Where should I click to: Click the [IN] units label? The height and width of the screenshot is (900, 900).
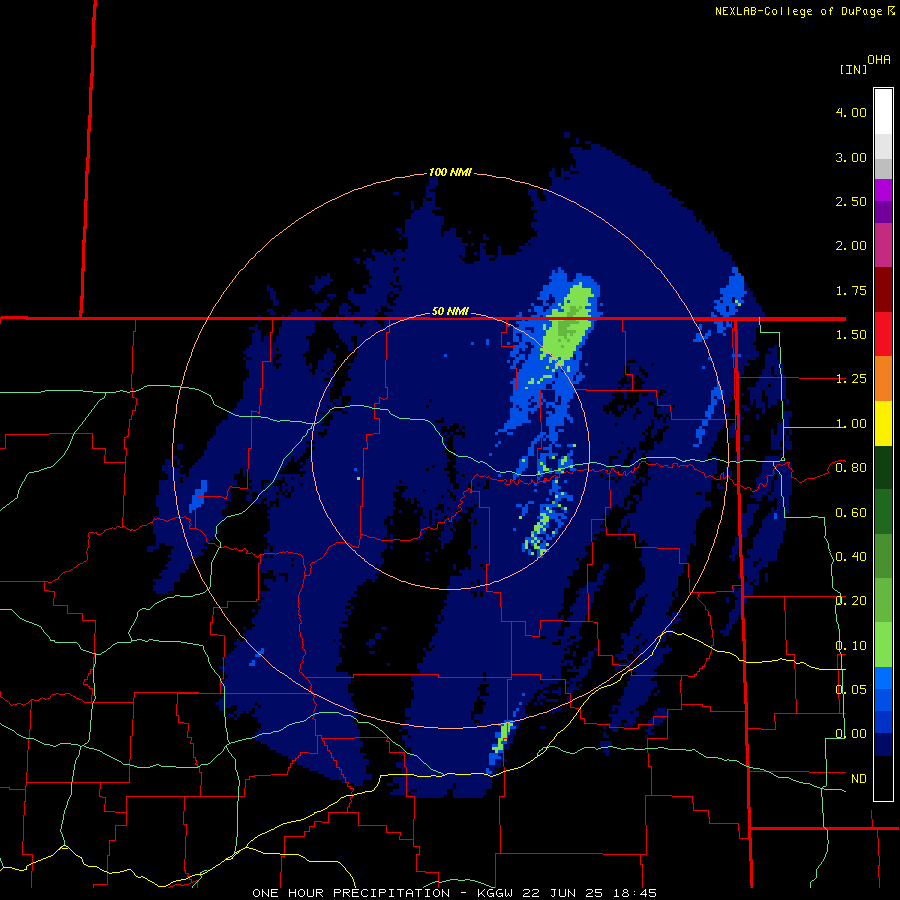[853, 69]
